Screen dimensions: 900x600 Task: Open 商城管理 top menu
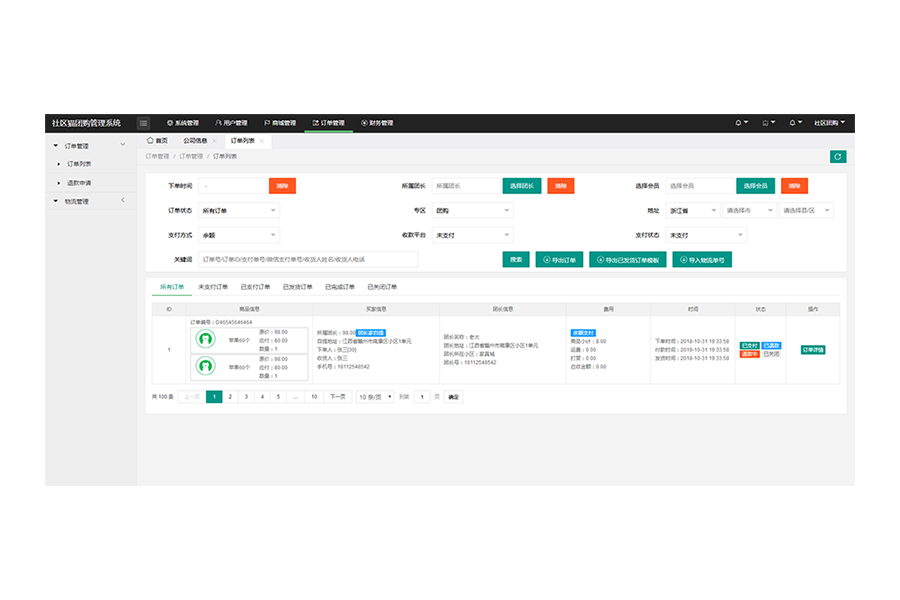(x=280, y=123)
